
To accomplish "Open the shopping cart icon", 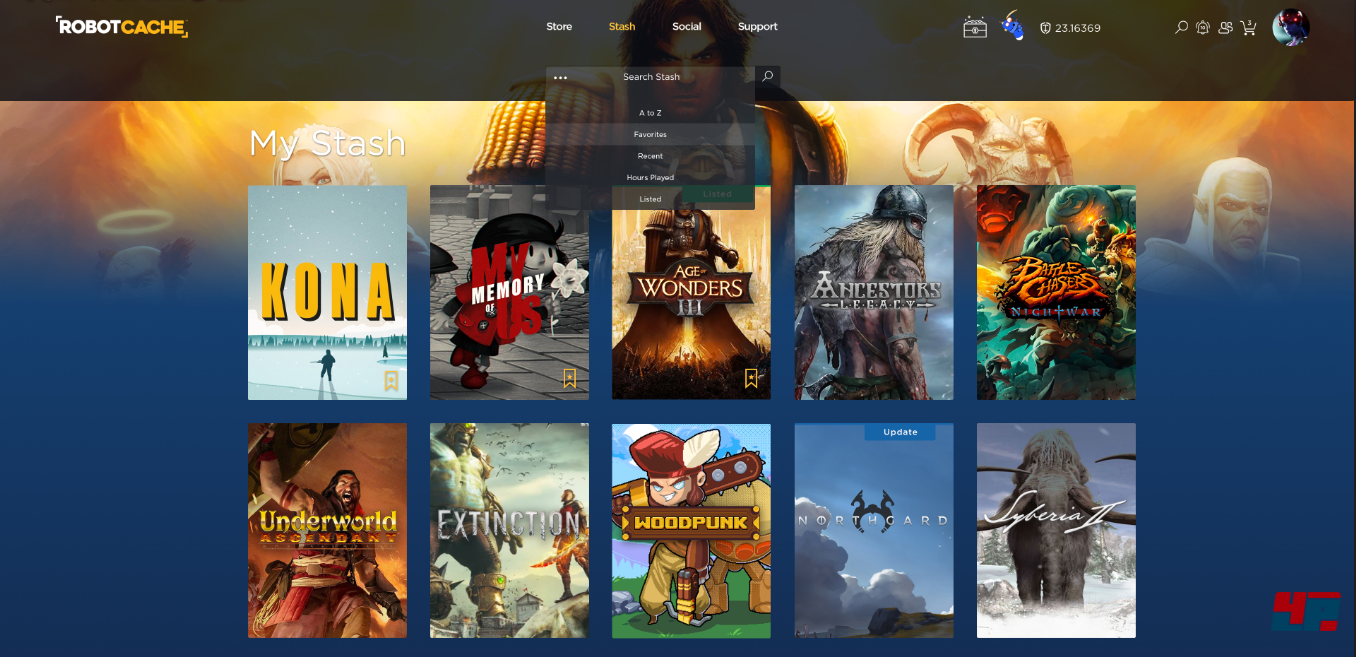I will (x=1248, y=27).
